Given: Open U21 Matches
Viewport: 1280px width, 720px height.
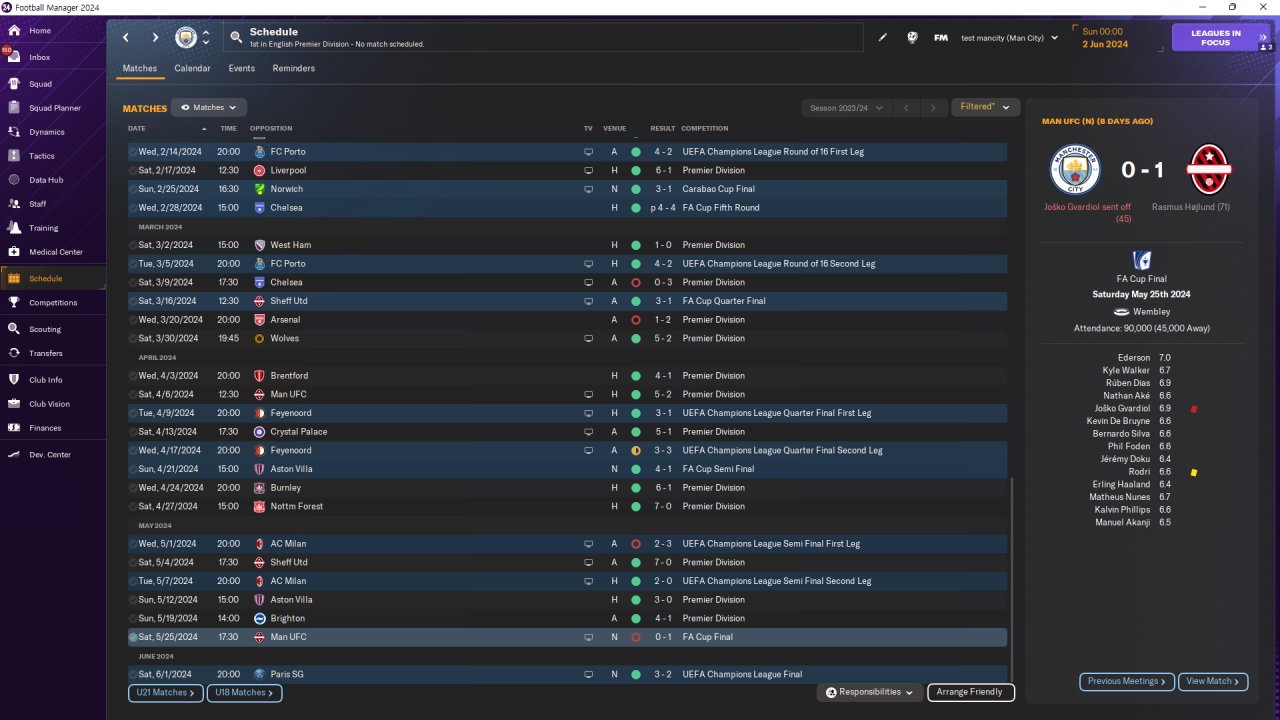Looking at the screenshot, I should coord(166,692).
